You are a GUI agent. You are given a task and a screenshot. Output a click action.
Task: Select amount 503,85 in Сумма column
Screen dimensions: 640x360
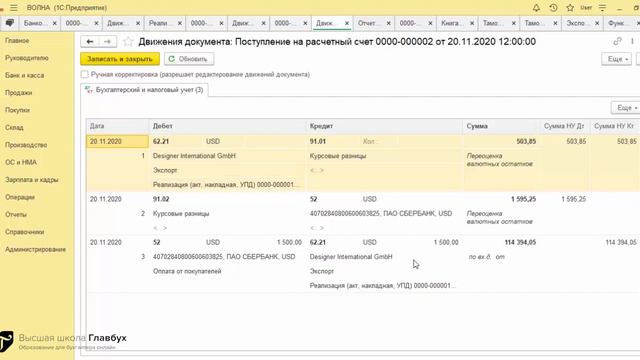click(526, 142)
